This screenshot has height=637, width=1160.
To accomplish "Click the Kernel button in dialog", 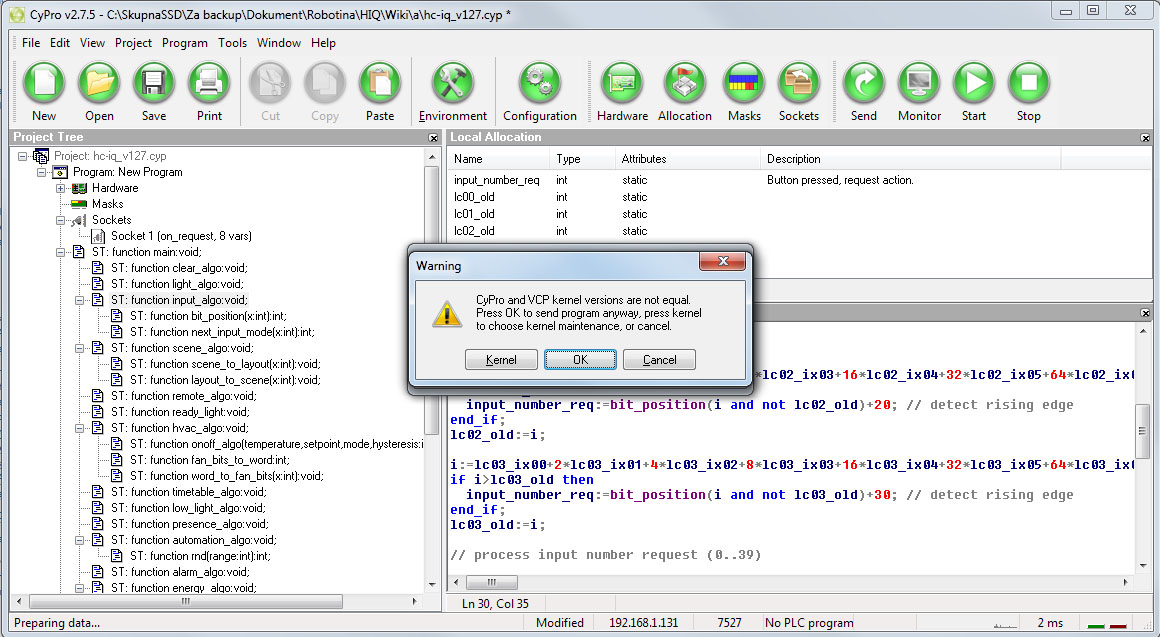I will 501,360.
